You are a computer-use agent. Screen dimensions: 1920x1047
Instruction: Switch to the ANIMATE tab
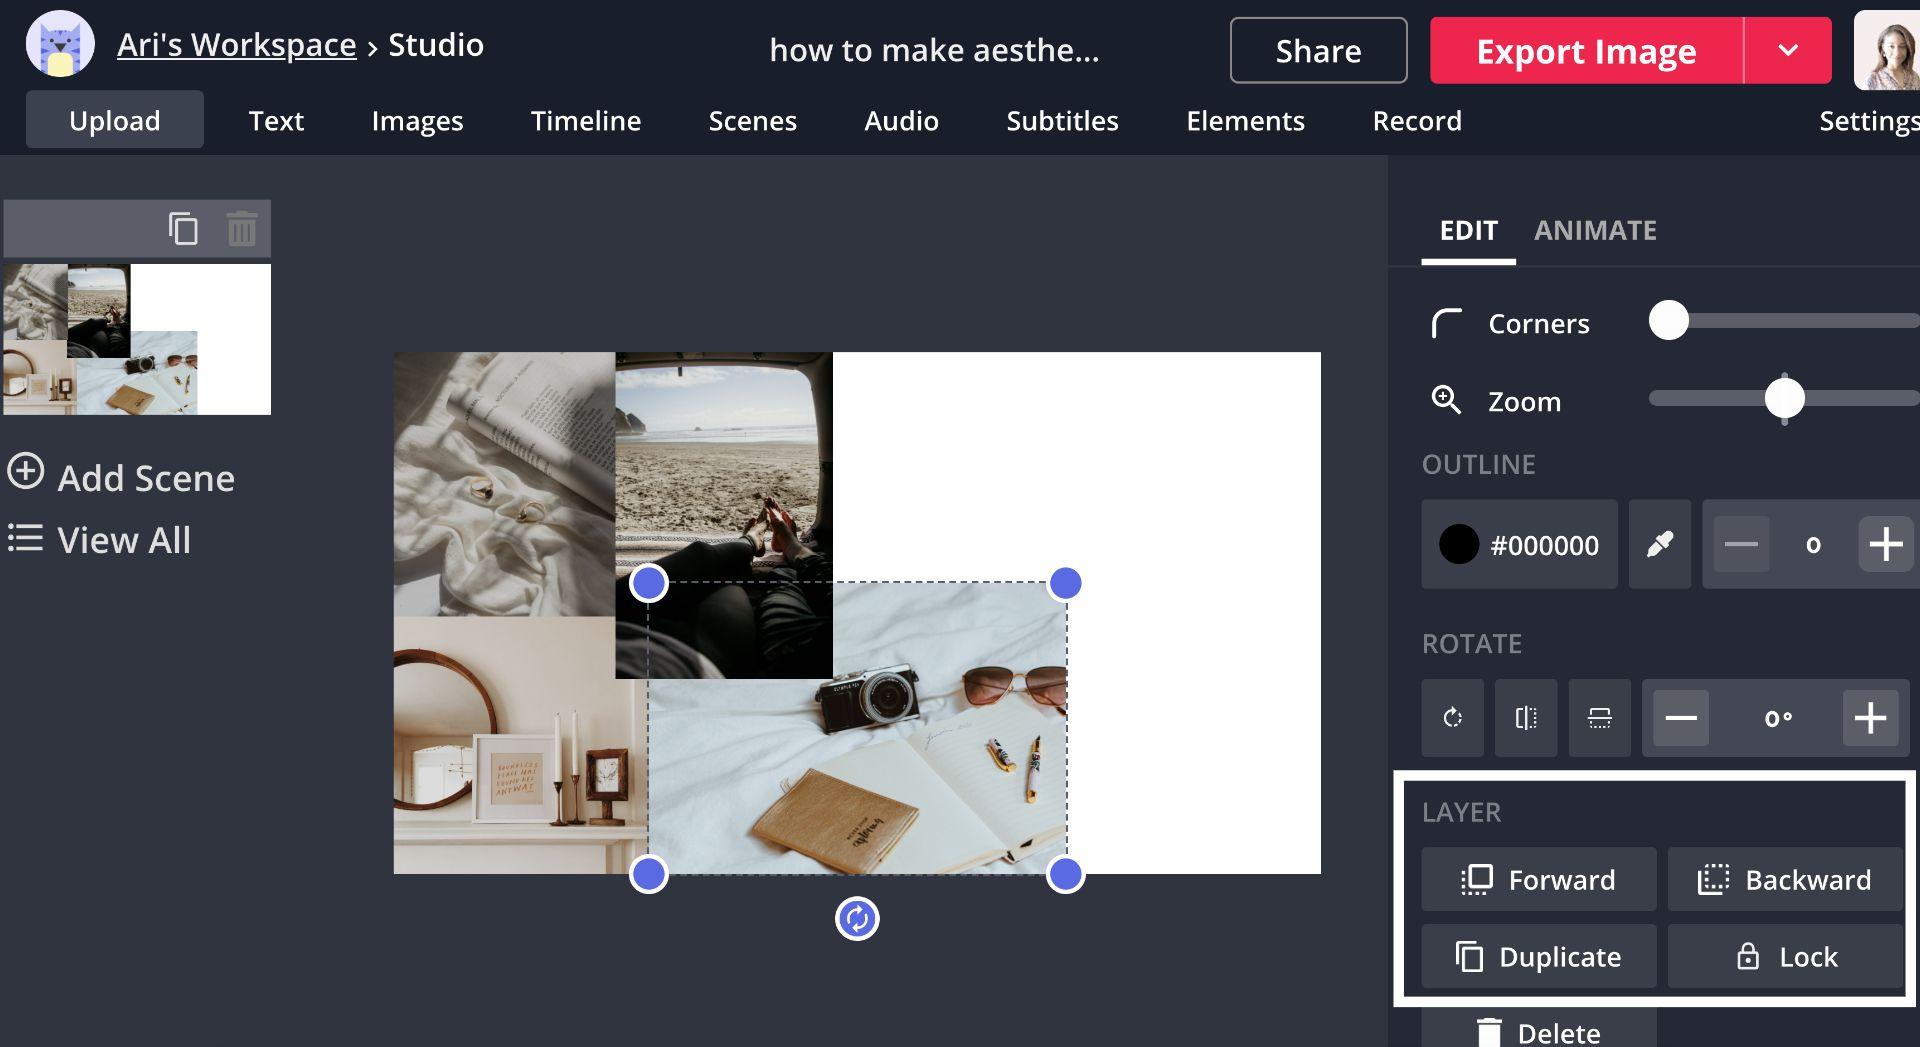click(x=1595, y=230)
